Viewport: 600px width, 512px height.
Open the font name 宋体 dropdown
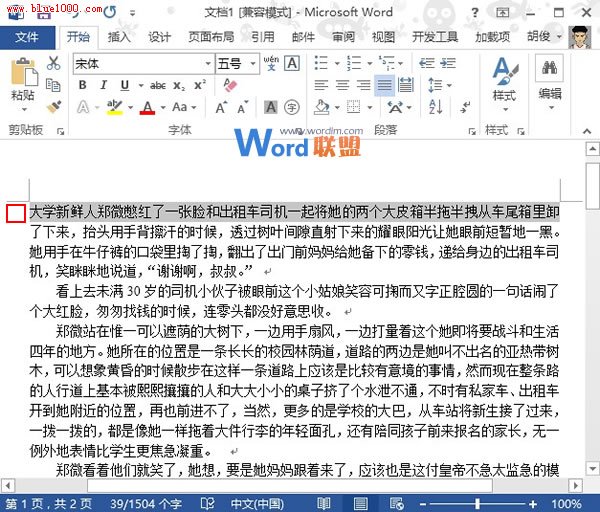tap(208, 64)
